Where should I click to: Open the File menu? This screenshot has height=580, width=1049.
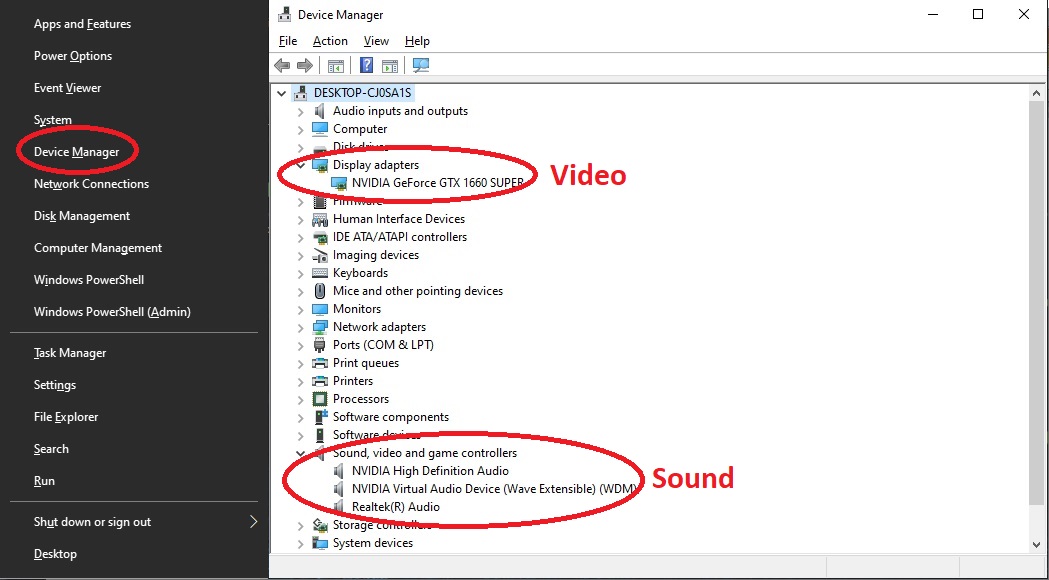pos(288,41)
